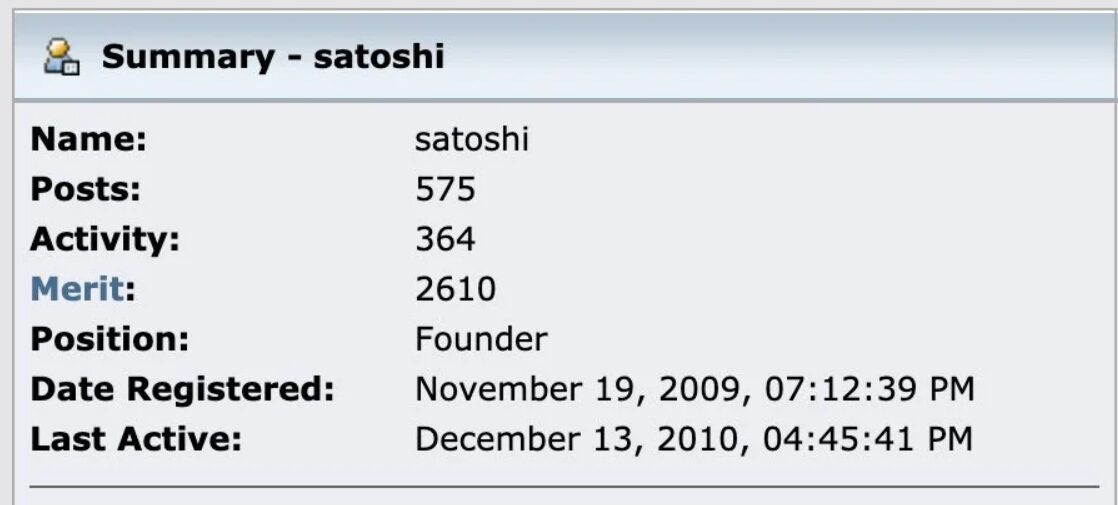This screenshot has height=505, width=1118.
Task: Select the Name field label
Action: pos(89,139)
